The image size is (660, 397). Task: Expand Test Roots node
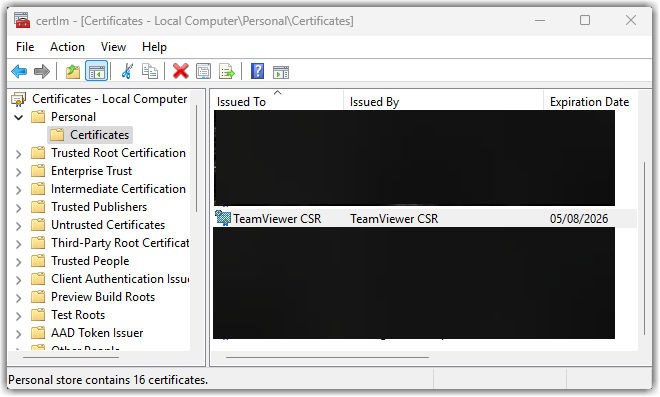[x=19, y=316]
